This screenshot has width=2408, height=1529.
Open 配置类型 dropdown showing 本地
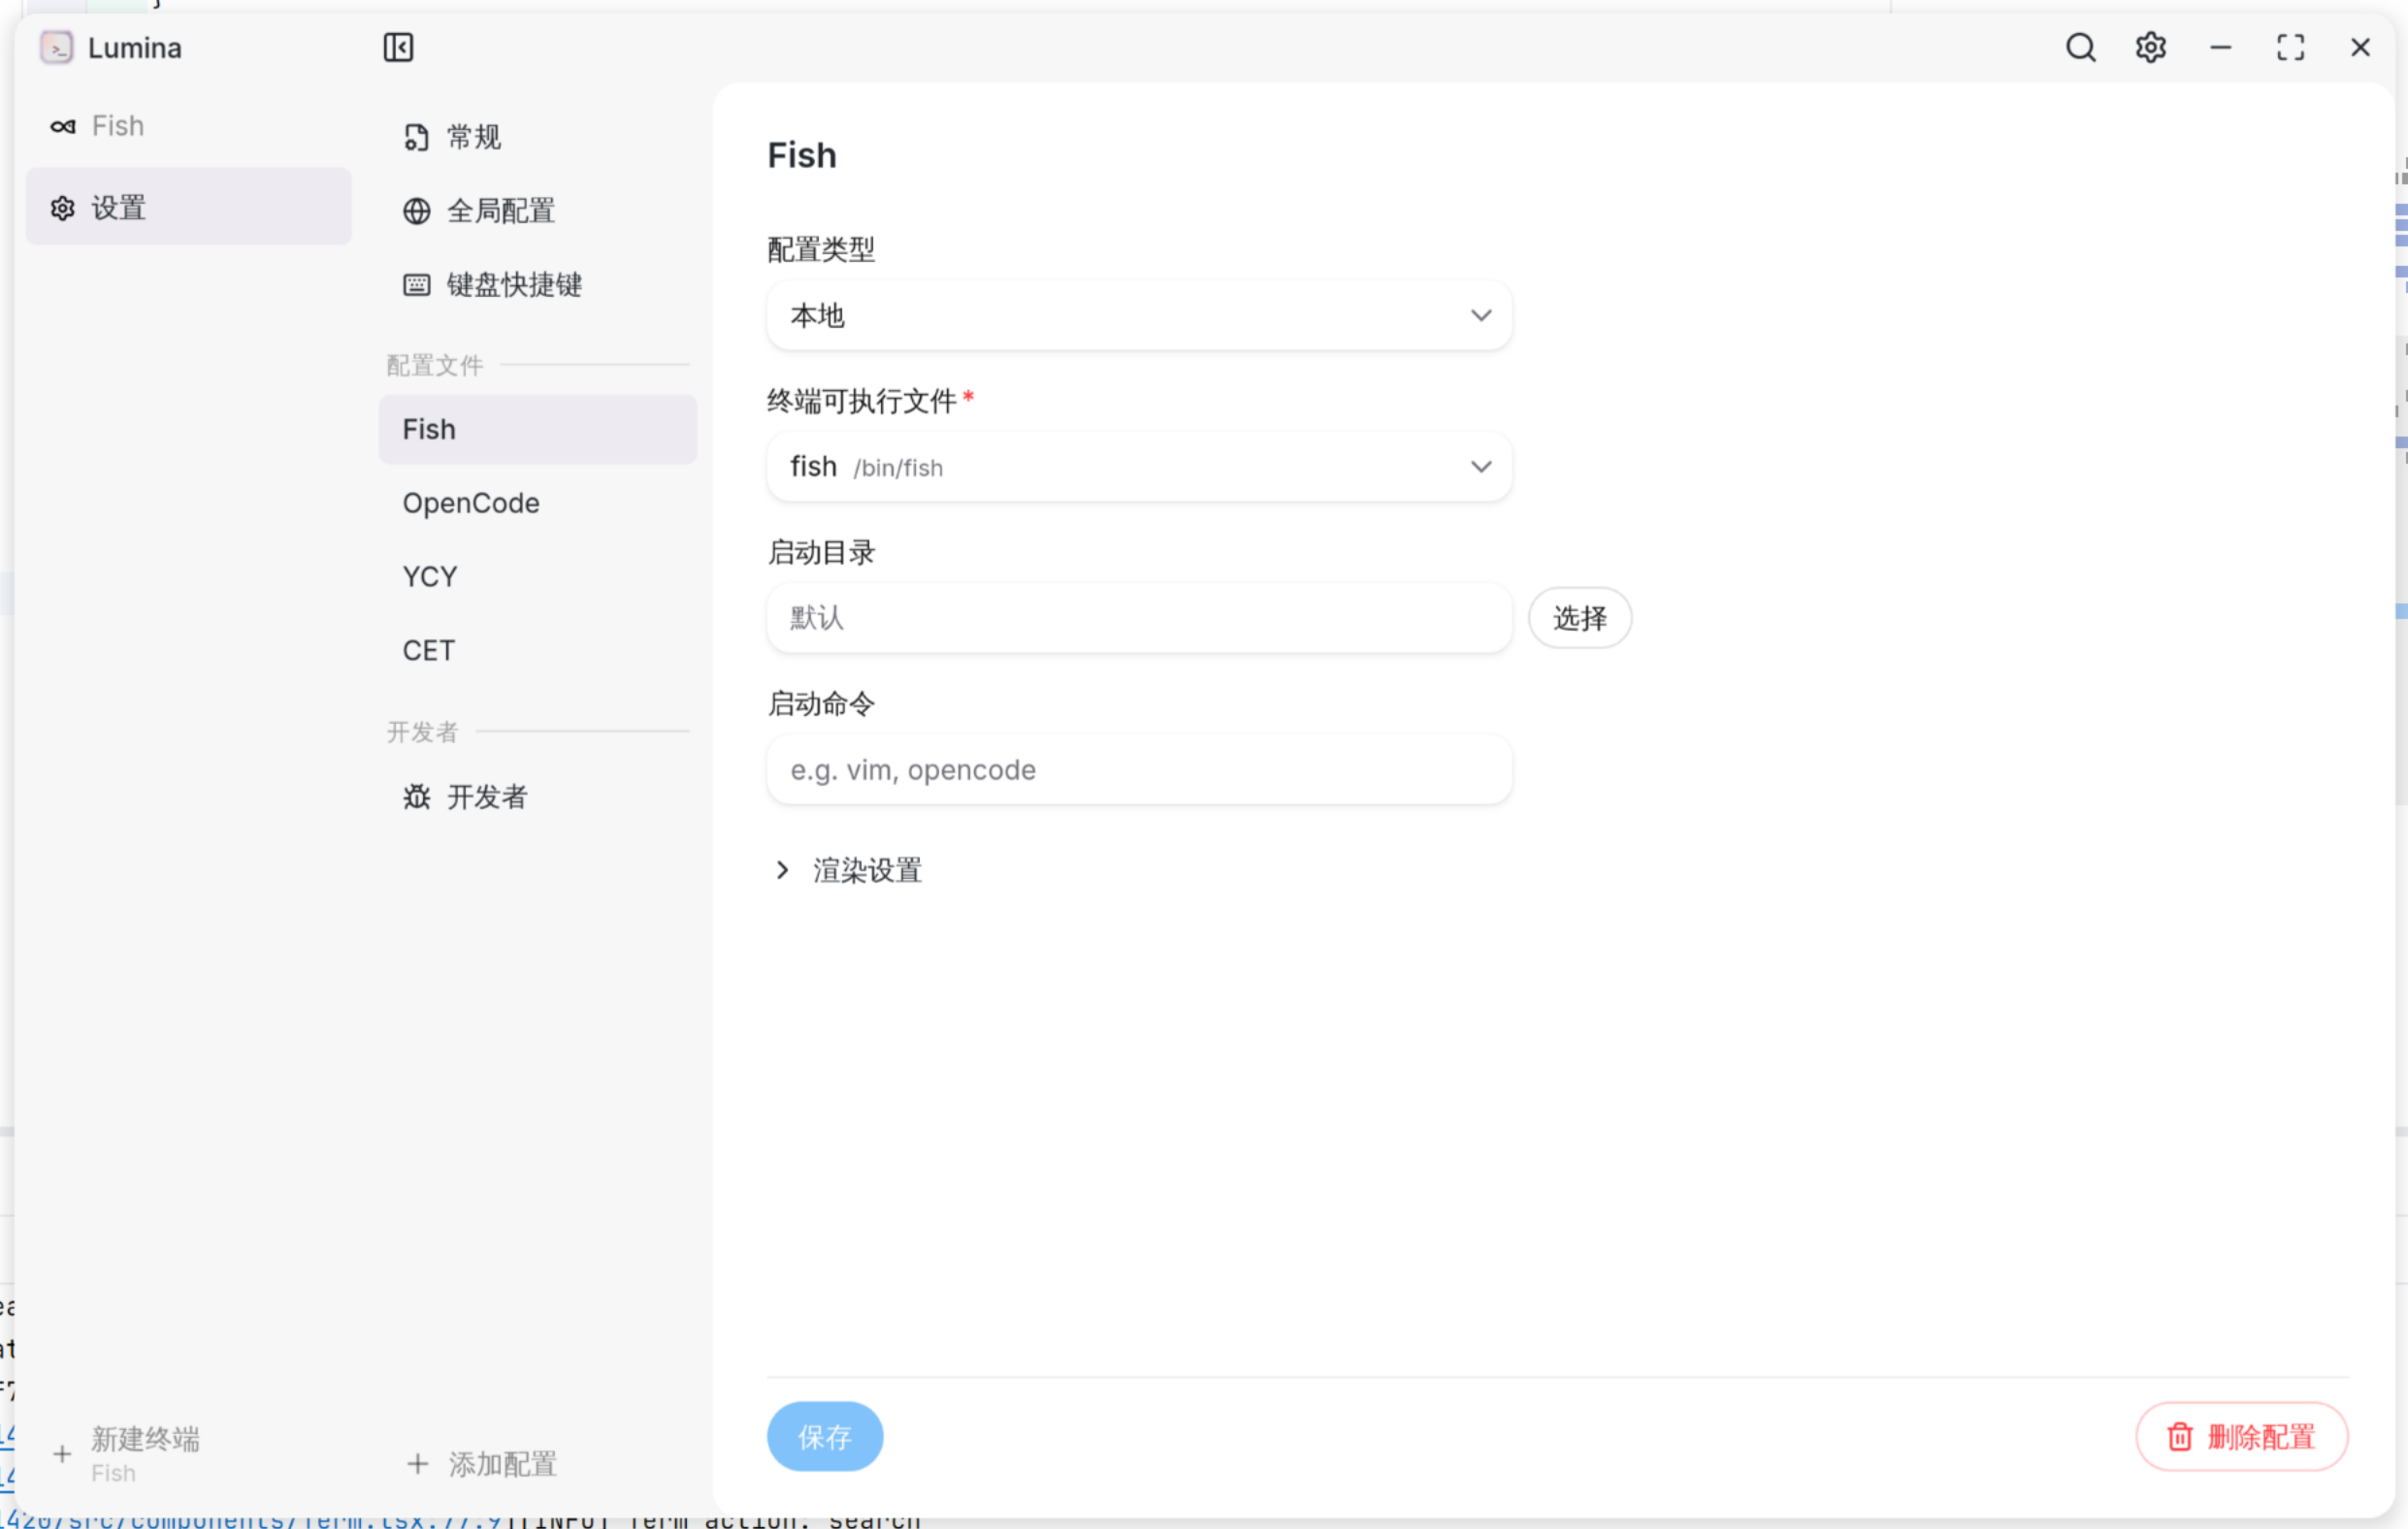point(1139,315)
